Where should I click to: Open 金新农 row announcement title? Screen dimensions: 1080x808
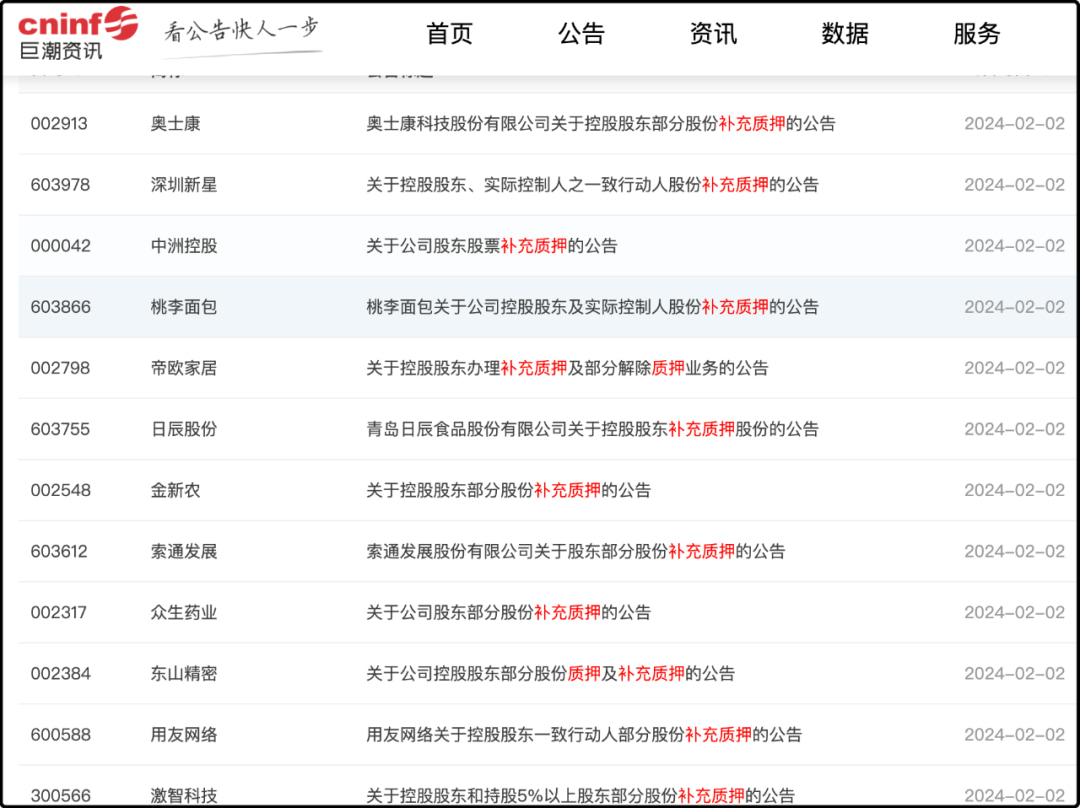(508, 490)
